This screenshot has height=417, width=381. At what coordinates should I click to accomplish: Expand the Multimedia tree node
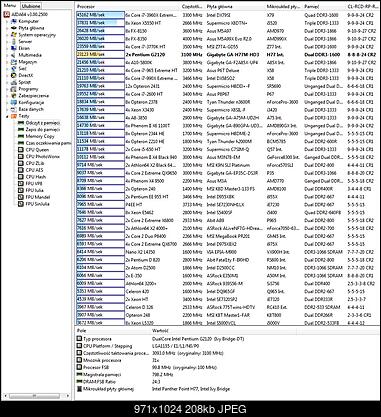[7, 55]
